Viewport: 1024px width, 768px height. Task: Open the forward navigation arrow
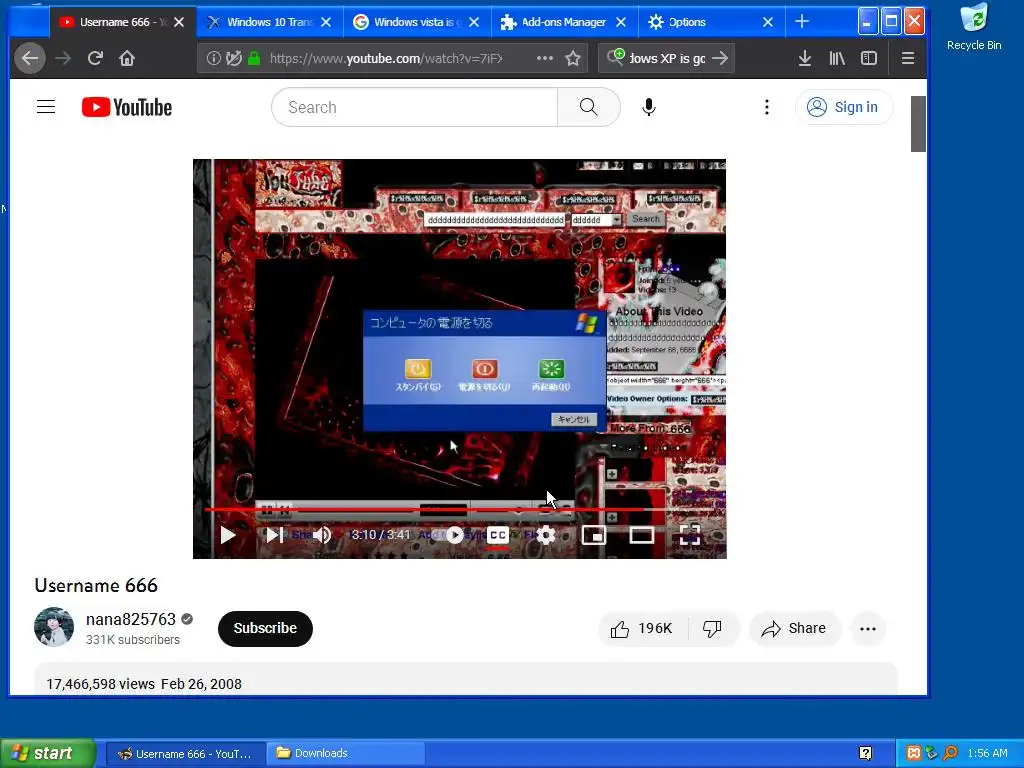click(x=63, y=59)
